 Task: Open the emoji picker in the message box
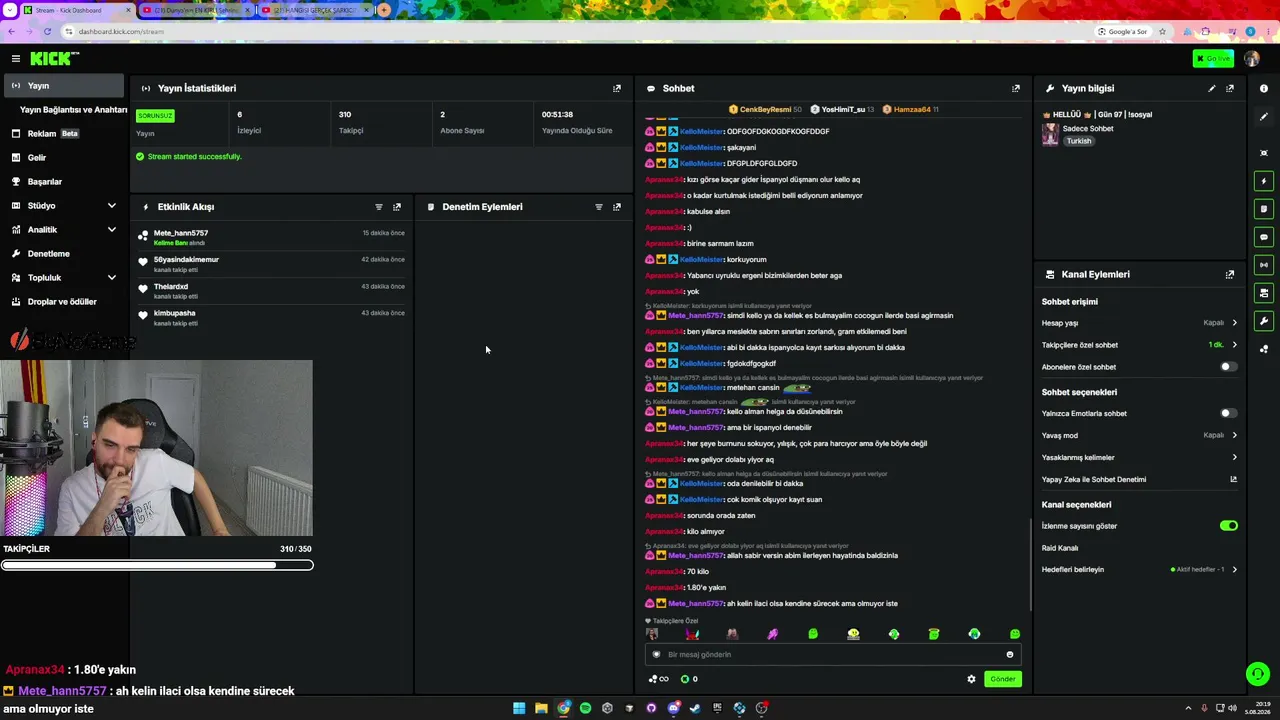1010,655
